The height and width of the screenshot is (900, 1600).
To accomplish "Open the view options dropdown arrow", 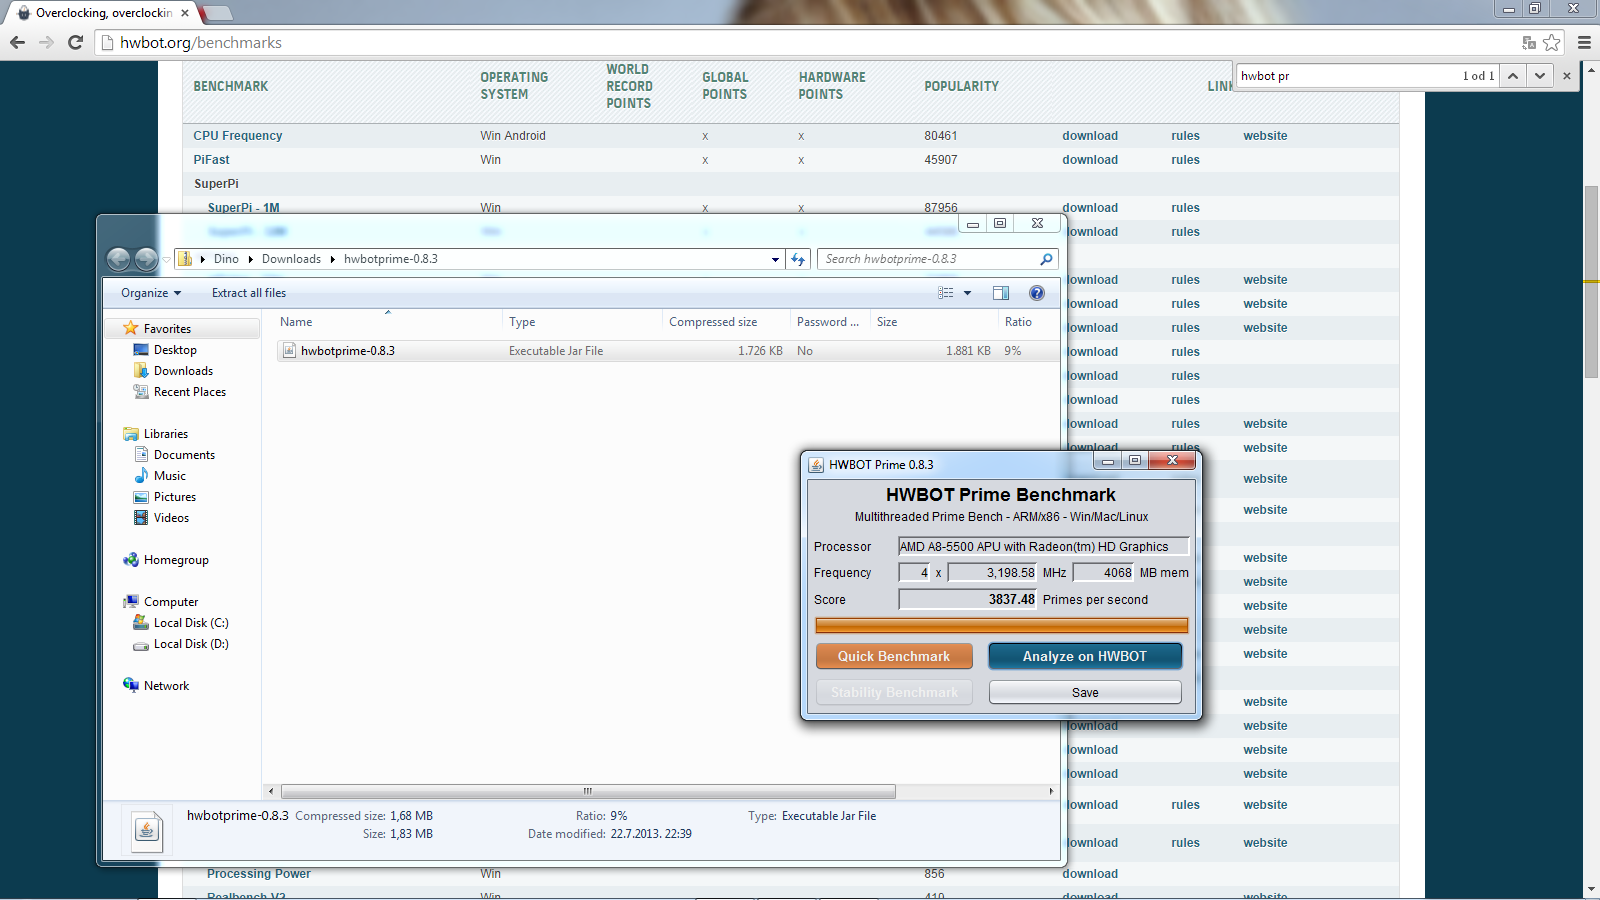I will [967, 293].
